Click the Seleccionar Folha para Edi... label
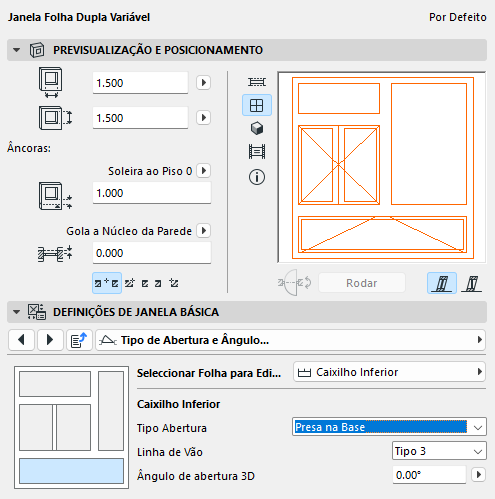This screenshot has height=499, width=495. point(209,373)
